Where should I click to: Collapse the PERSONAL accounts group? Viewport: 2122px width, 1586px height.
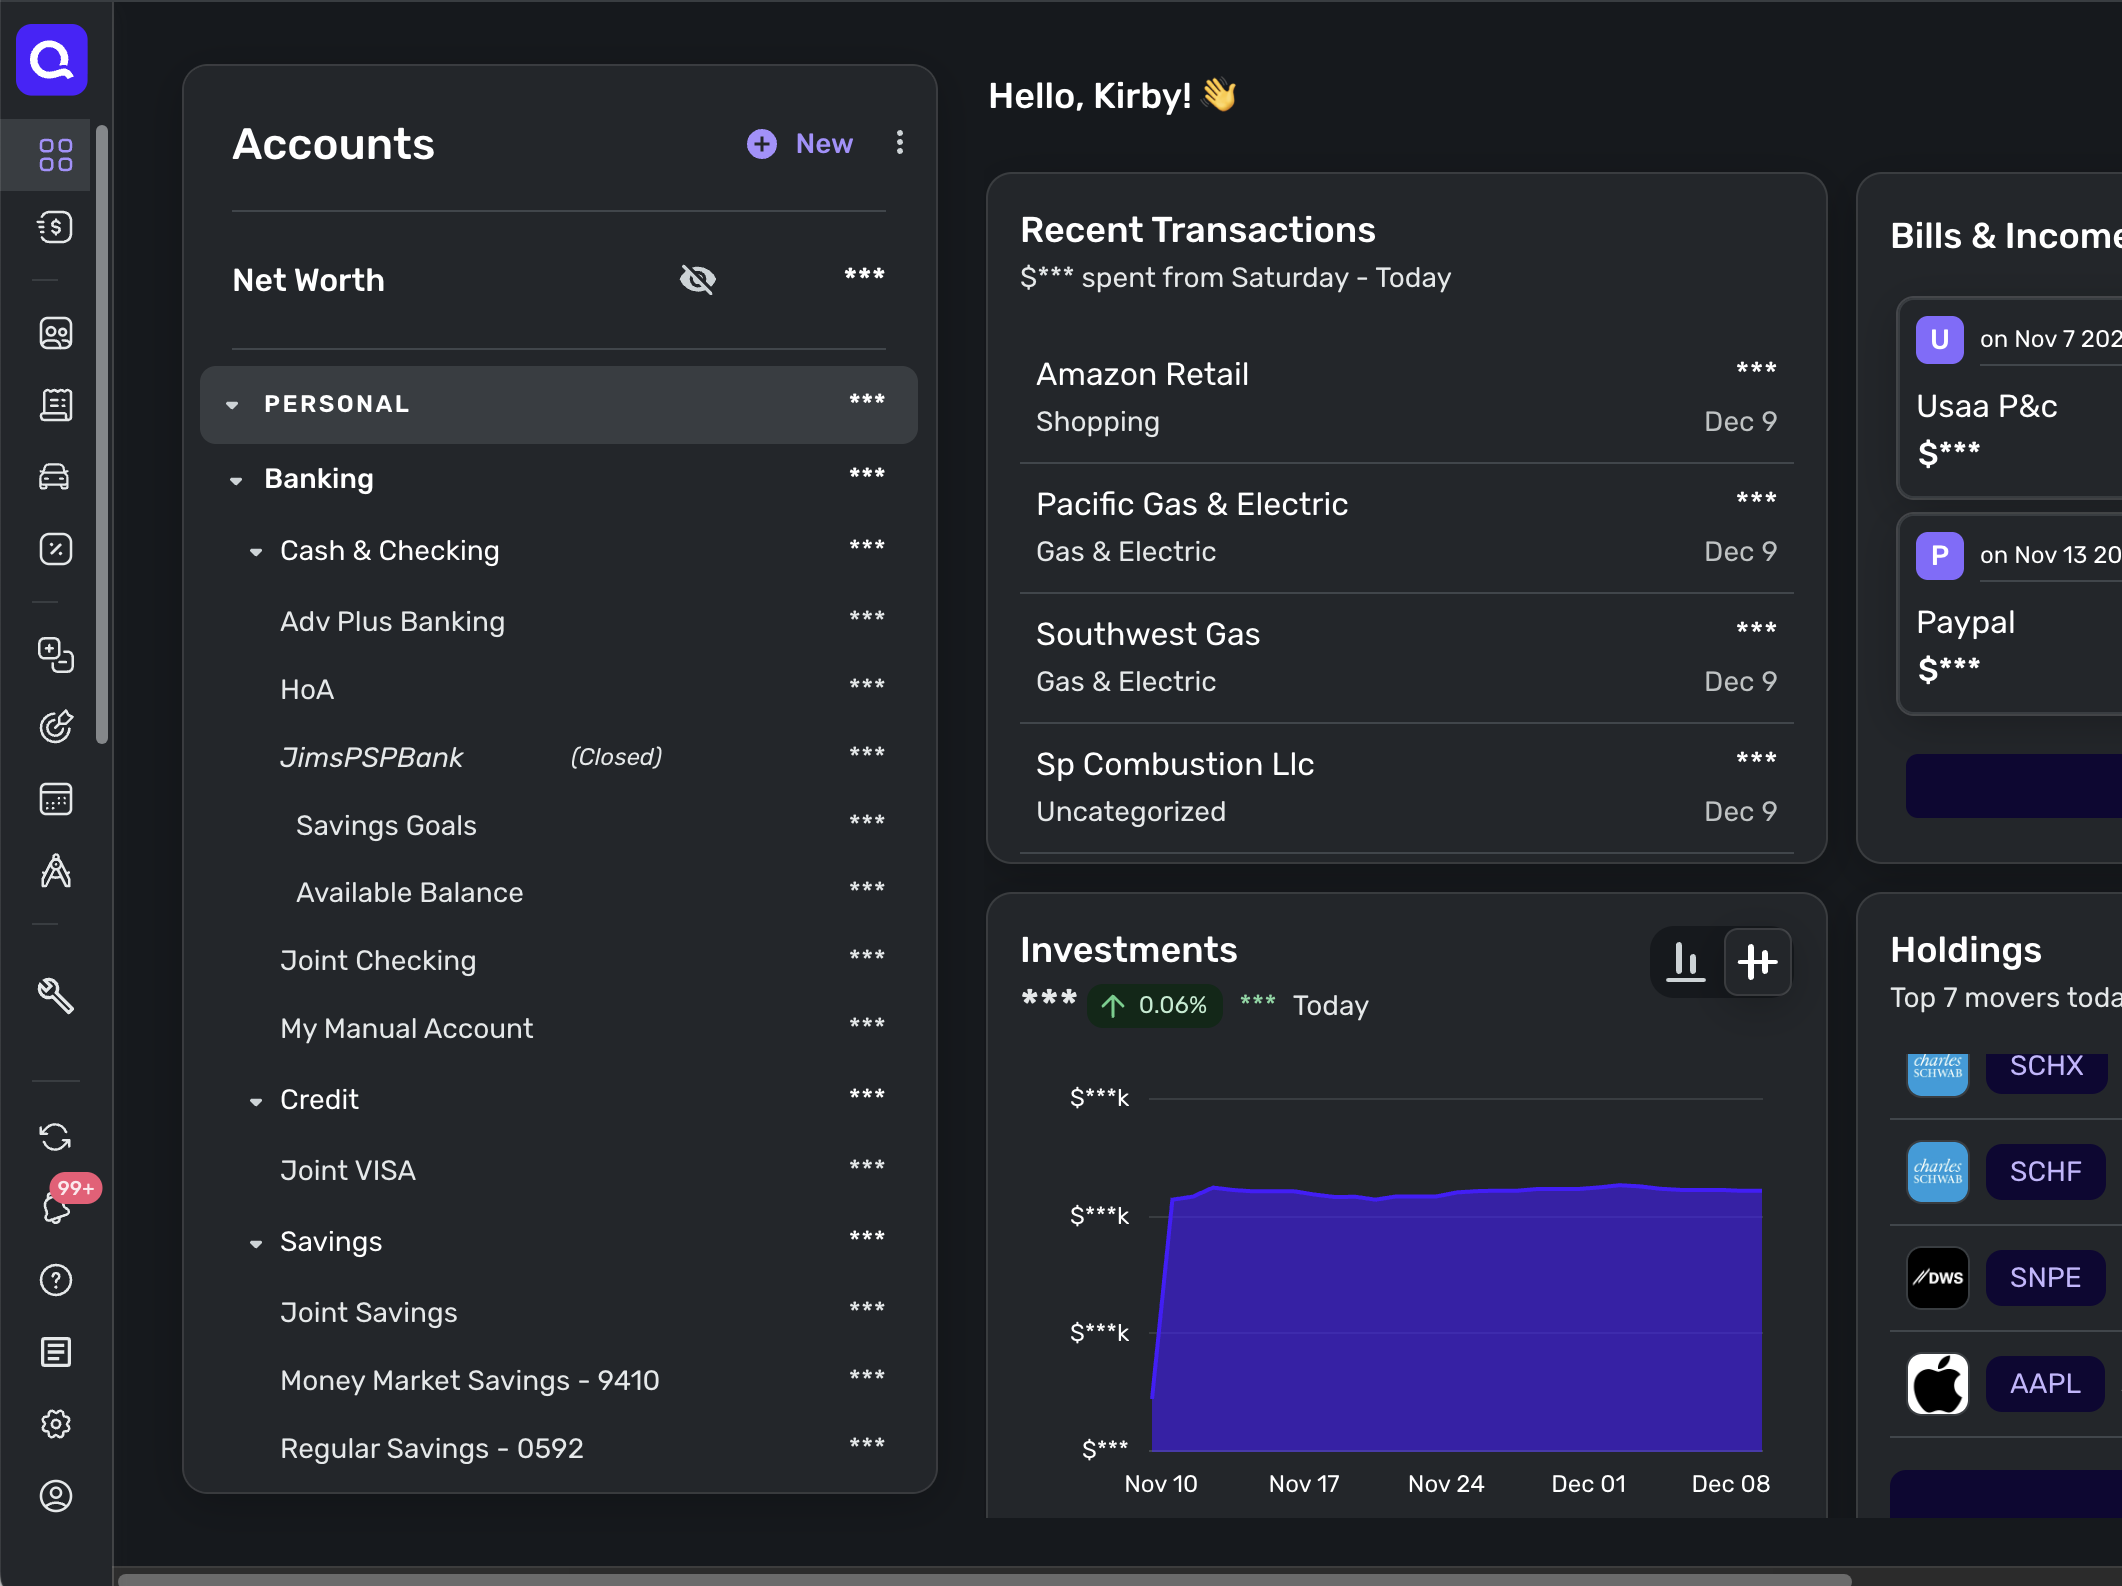pos(232,405)
